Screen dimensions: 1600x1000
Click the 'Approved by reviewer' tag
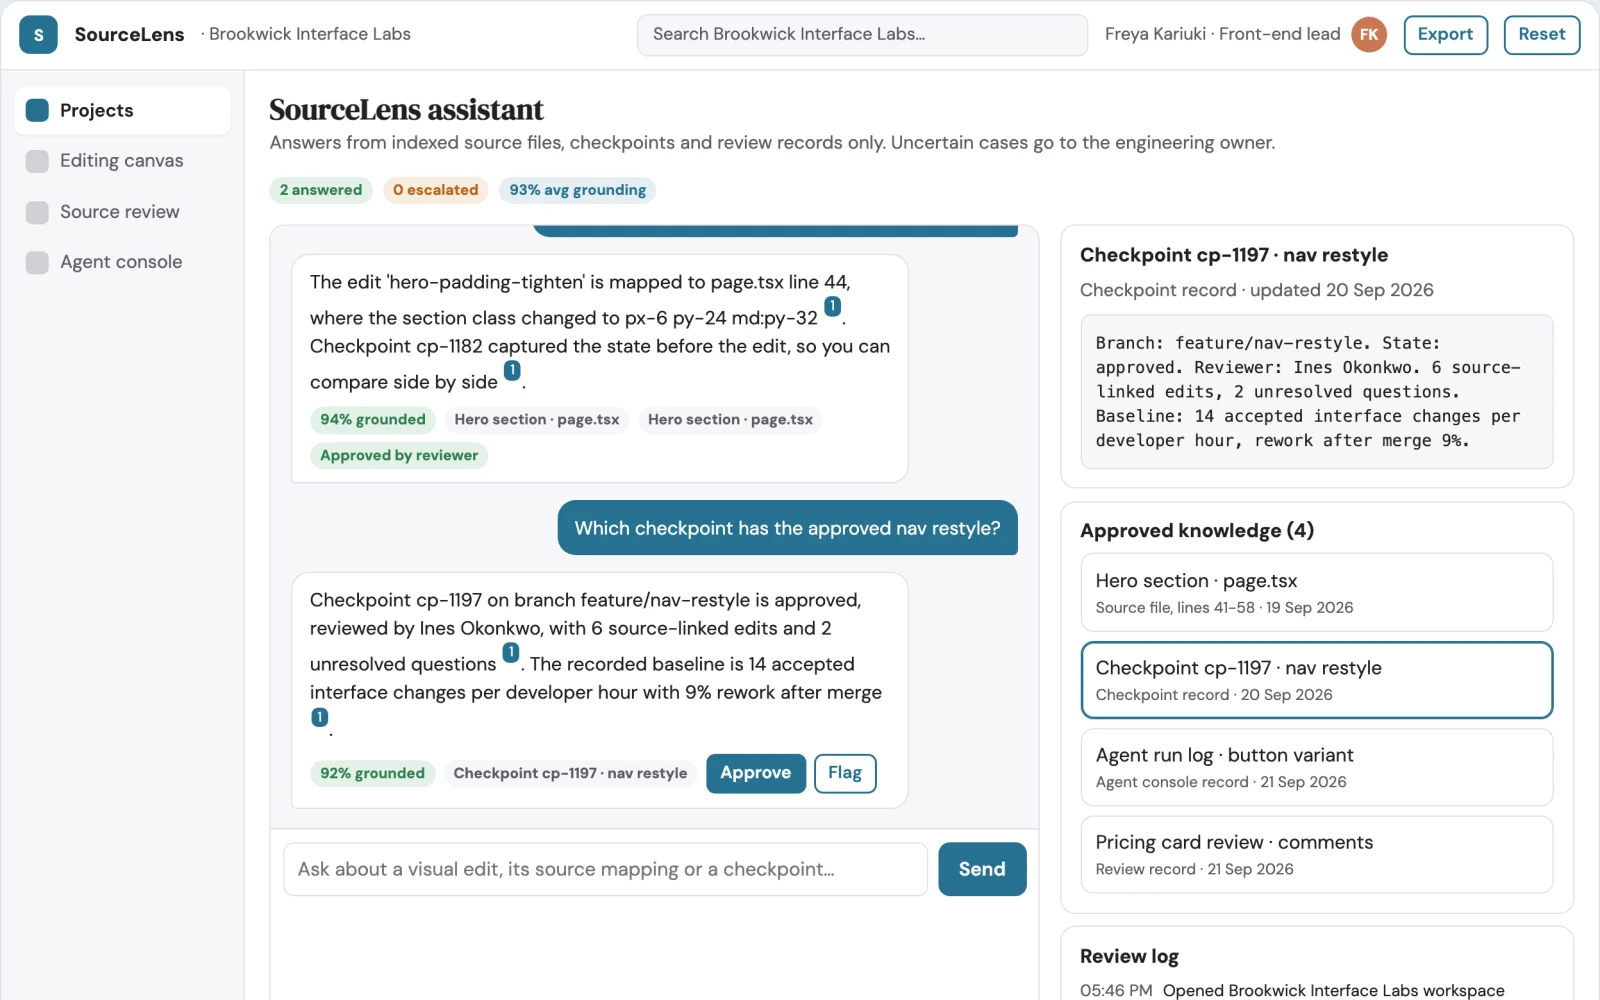(399, 455)
